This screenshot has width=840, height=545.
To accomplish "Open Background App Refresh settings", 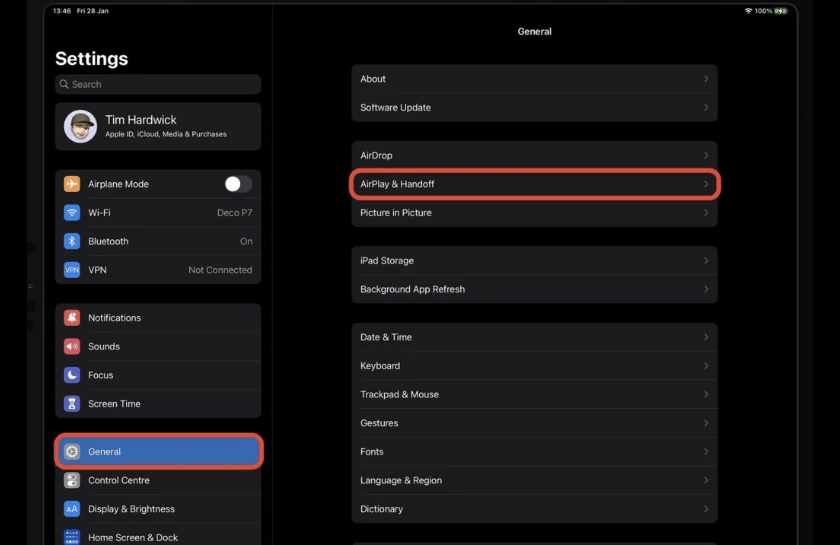I will (x=534, y=289).
